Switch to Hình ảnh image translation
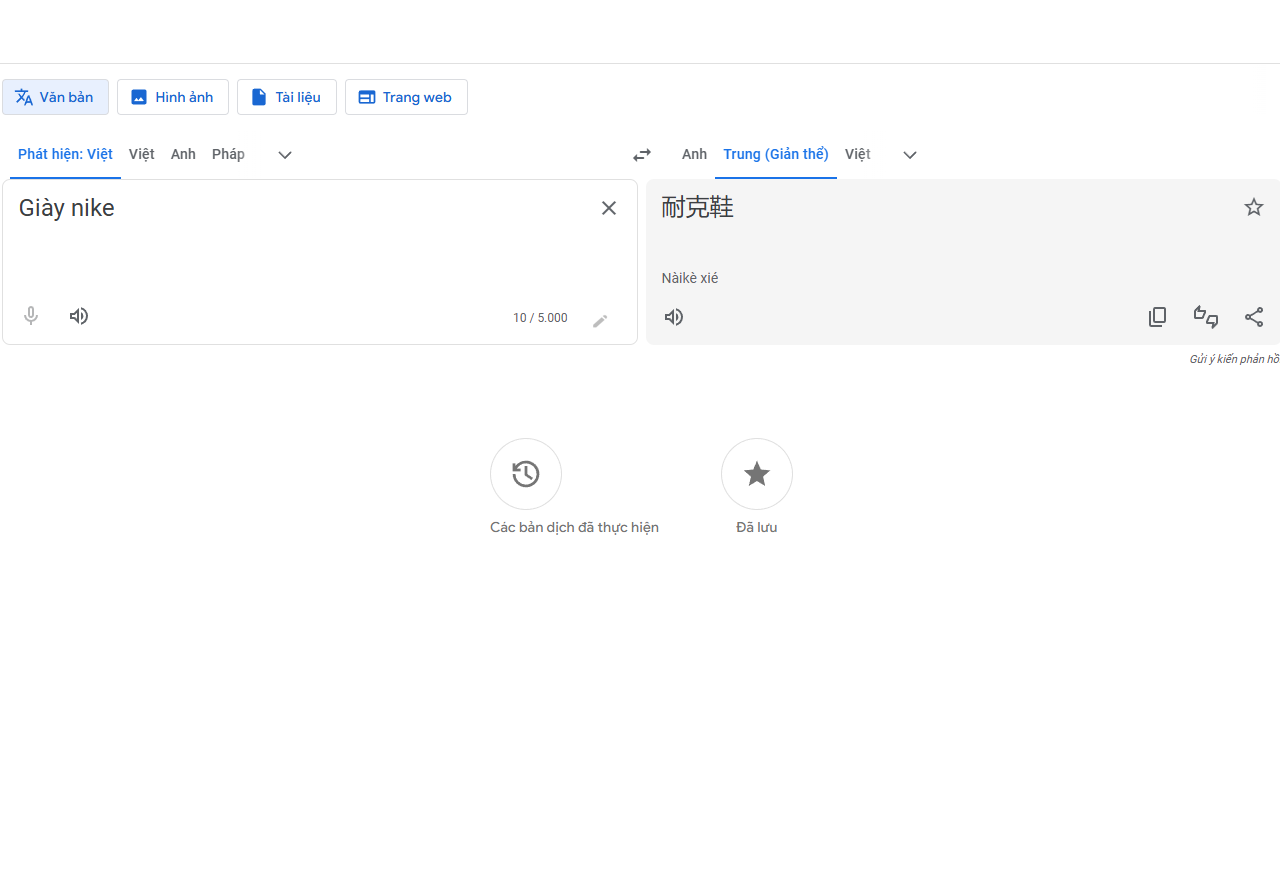The width and height of the screenshot is (1280, 880). click(173, 97)
